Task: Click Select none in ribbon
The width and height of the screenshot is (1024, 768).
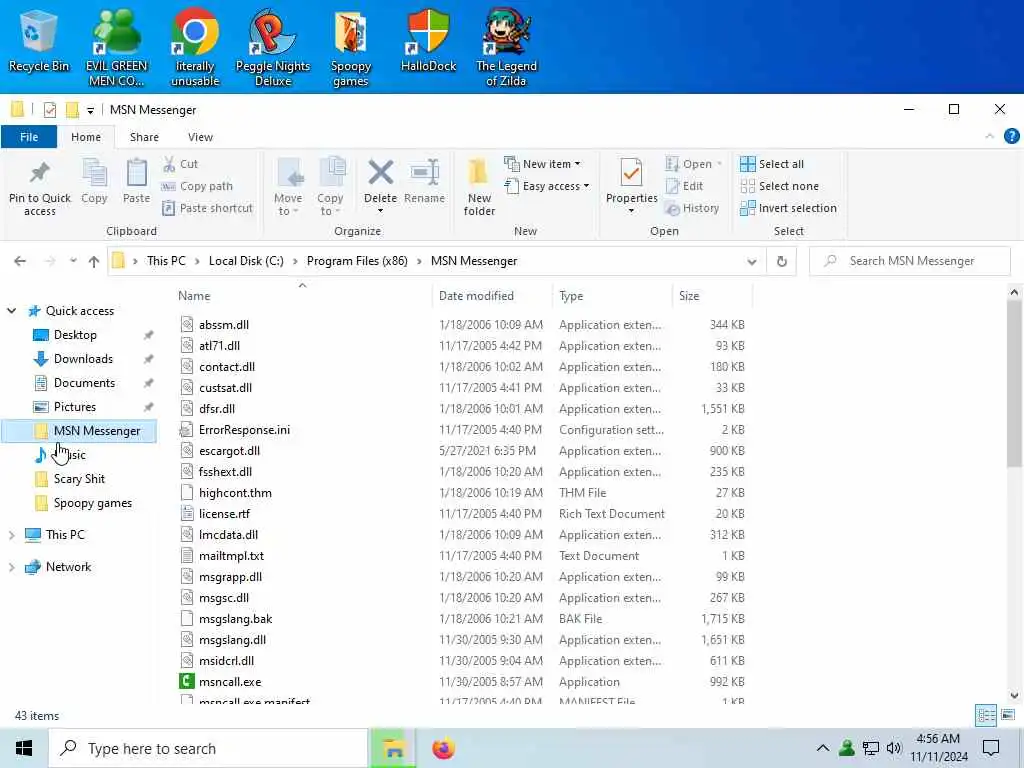Action: (x=779, y=186)
